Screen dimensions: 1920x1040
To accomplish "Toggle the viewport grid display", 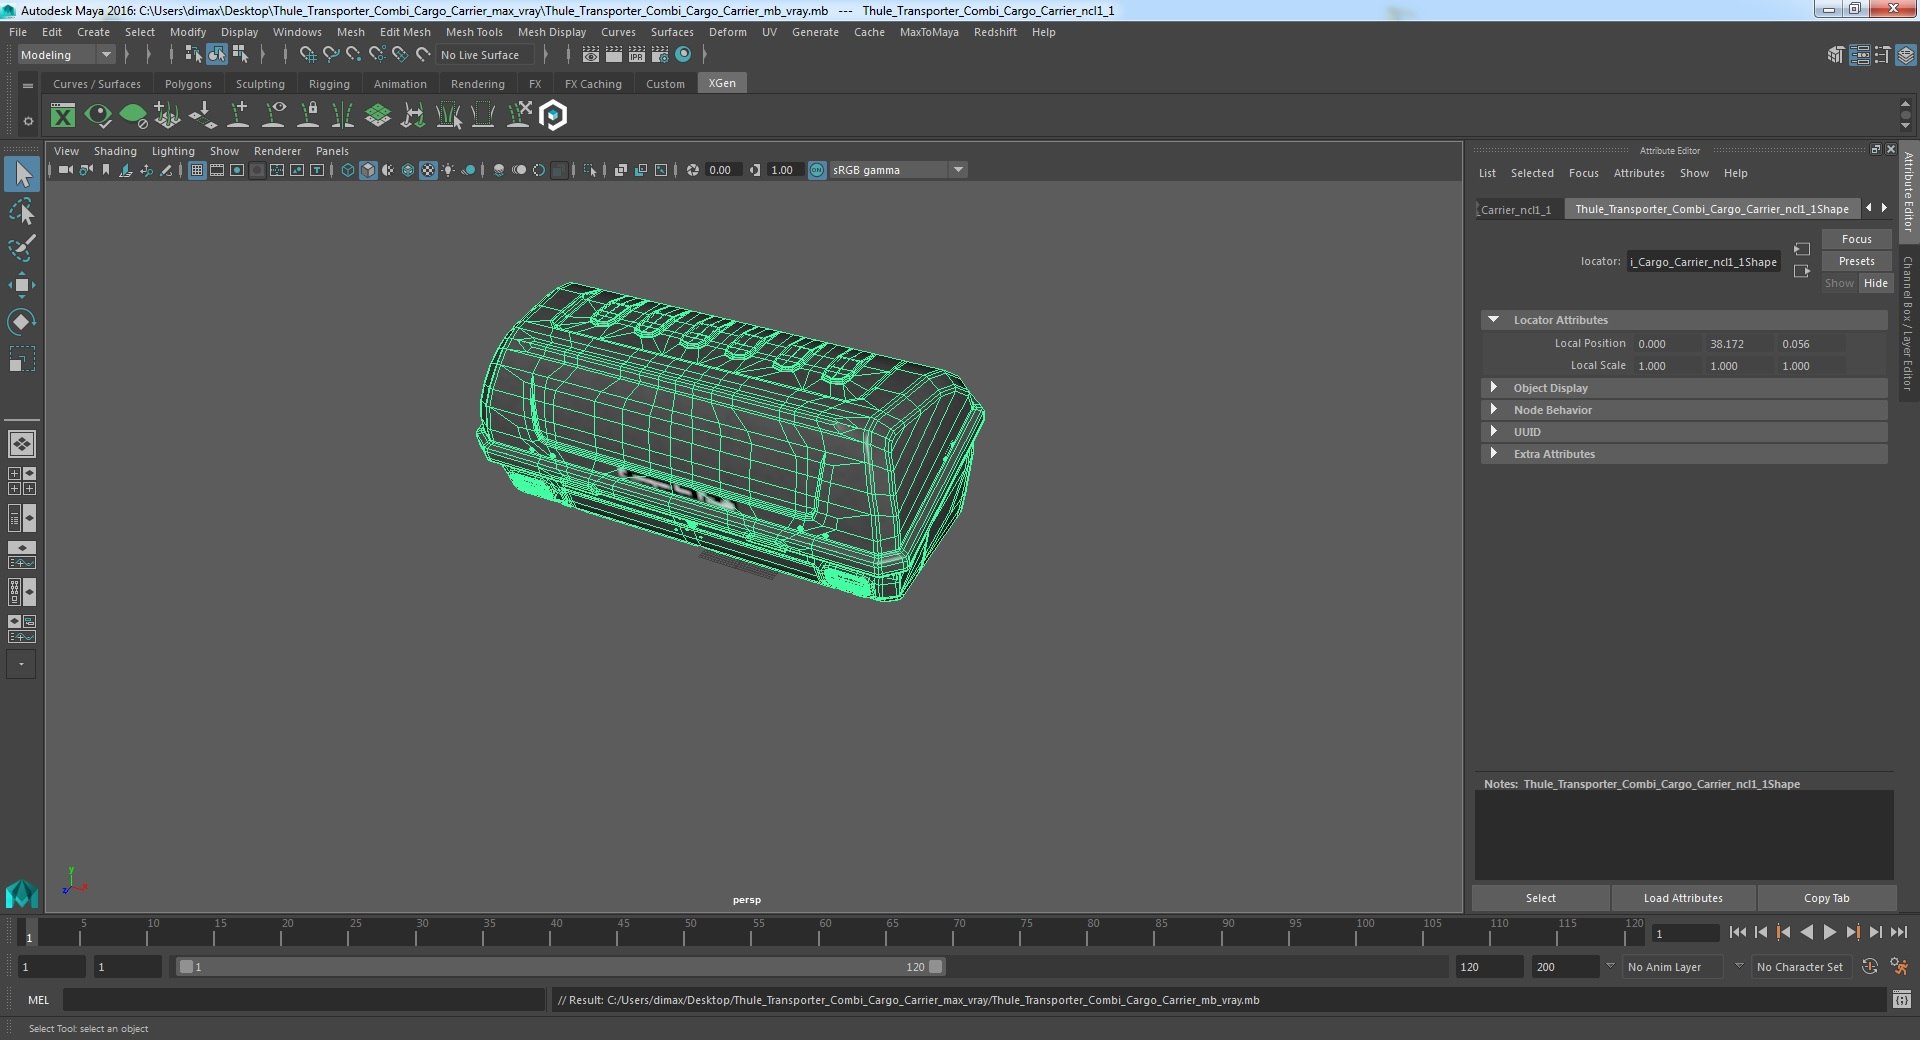I will [197, 170].
